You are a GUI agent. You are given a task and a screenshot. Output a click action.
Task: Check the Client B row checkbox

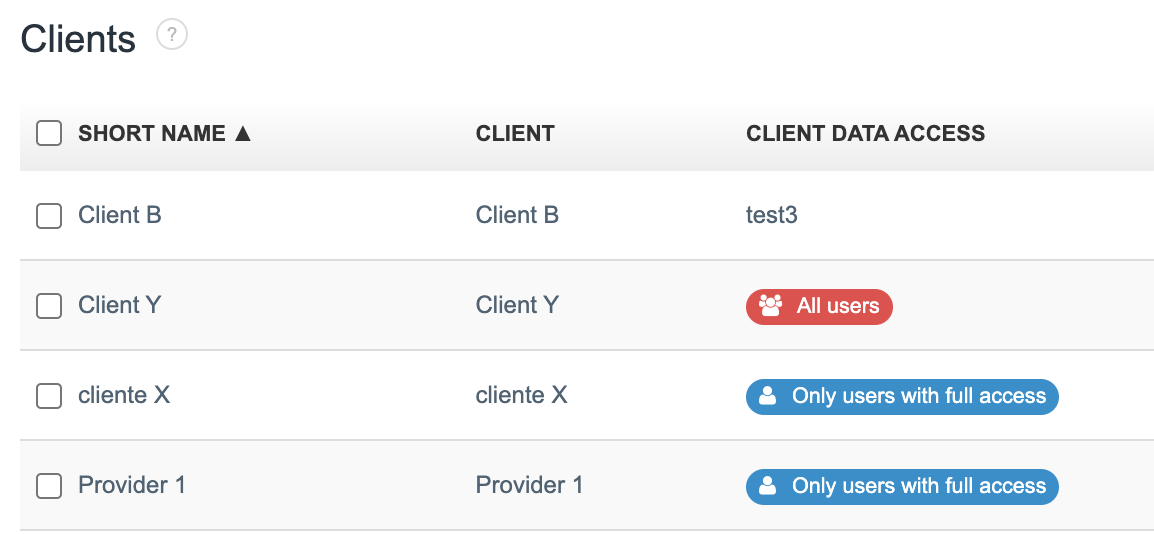49,215
